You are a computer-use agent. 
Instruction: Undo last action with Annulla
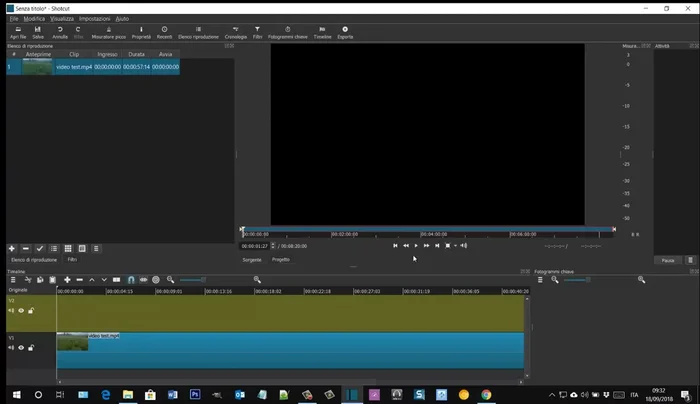(60, 33)
